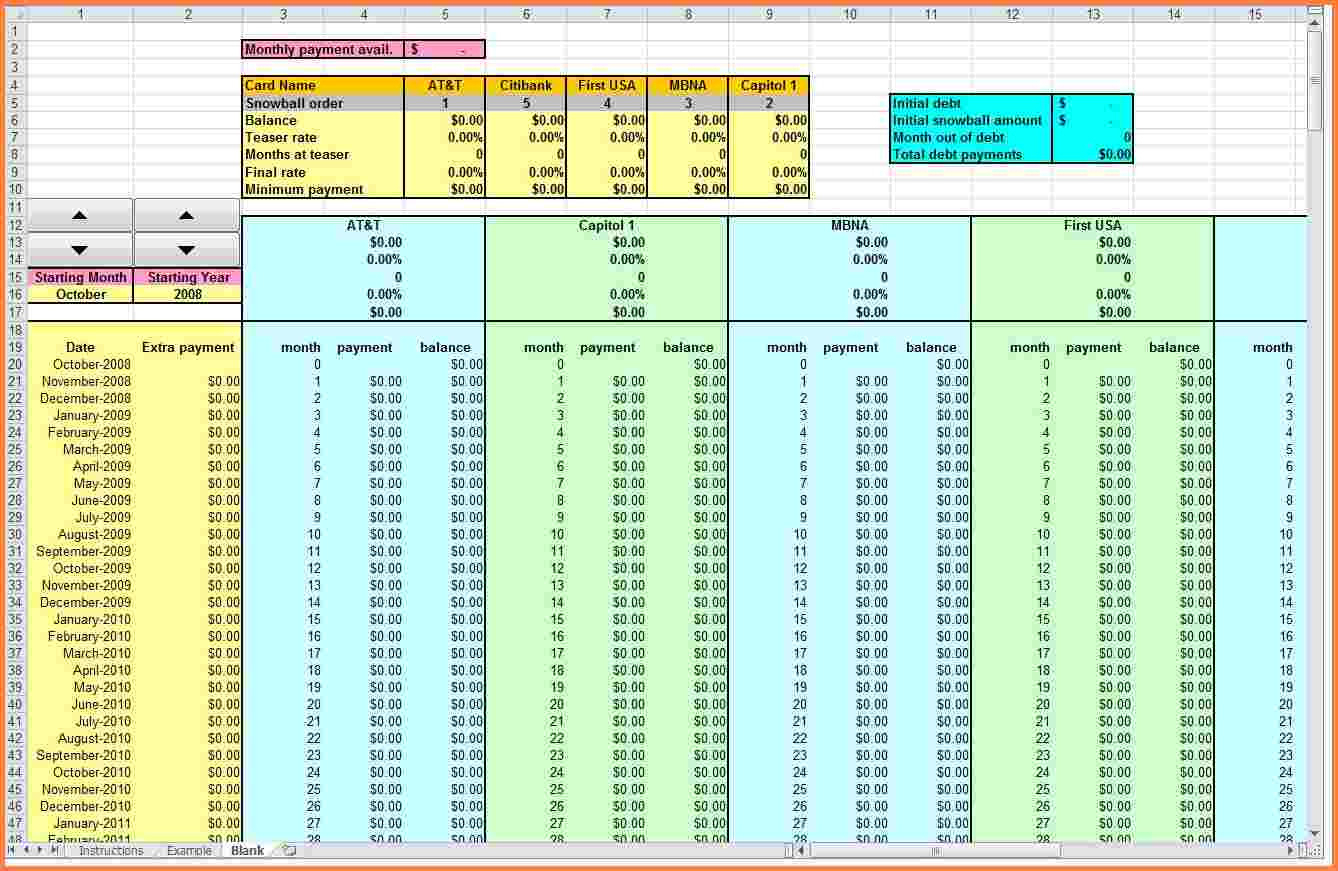
Task: Click vertical scrollbar up arrow
Action: [x=1314, y=22]
